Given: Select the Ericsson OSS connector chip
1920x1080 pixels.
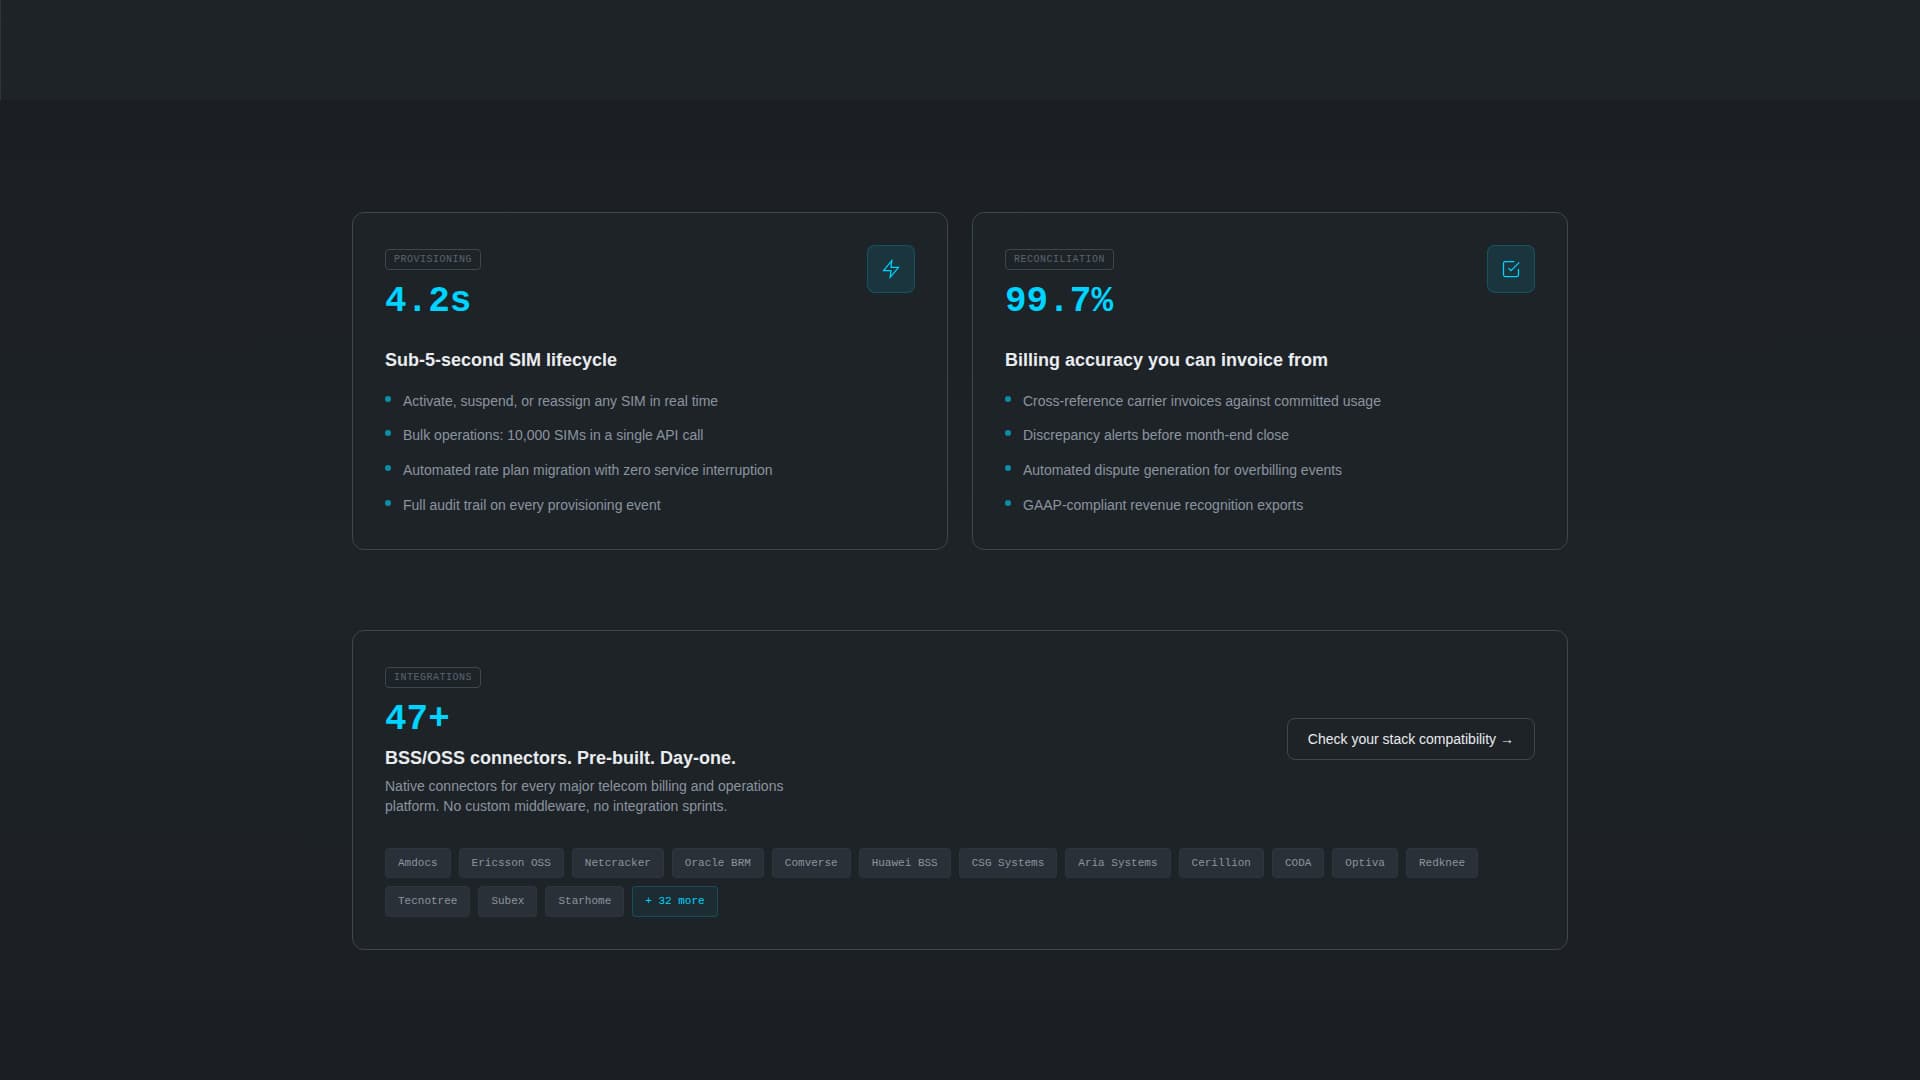Looking at the screenshot, I should (511, 863).
